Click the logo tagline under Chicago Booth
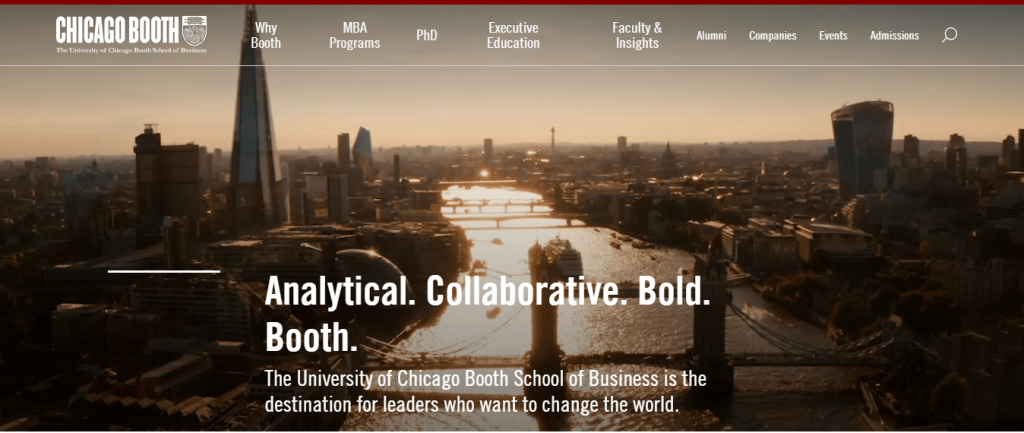The height and width of the screenshot is (433, 1024). (x=131, y=50)
